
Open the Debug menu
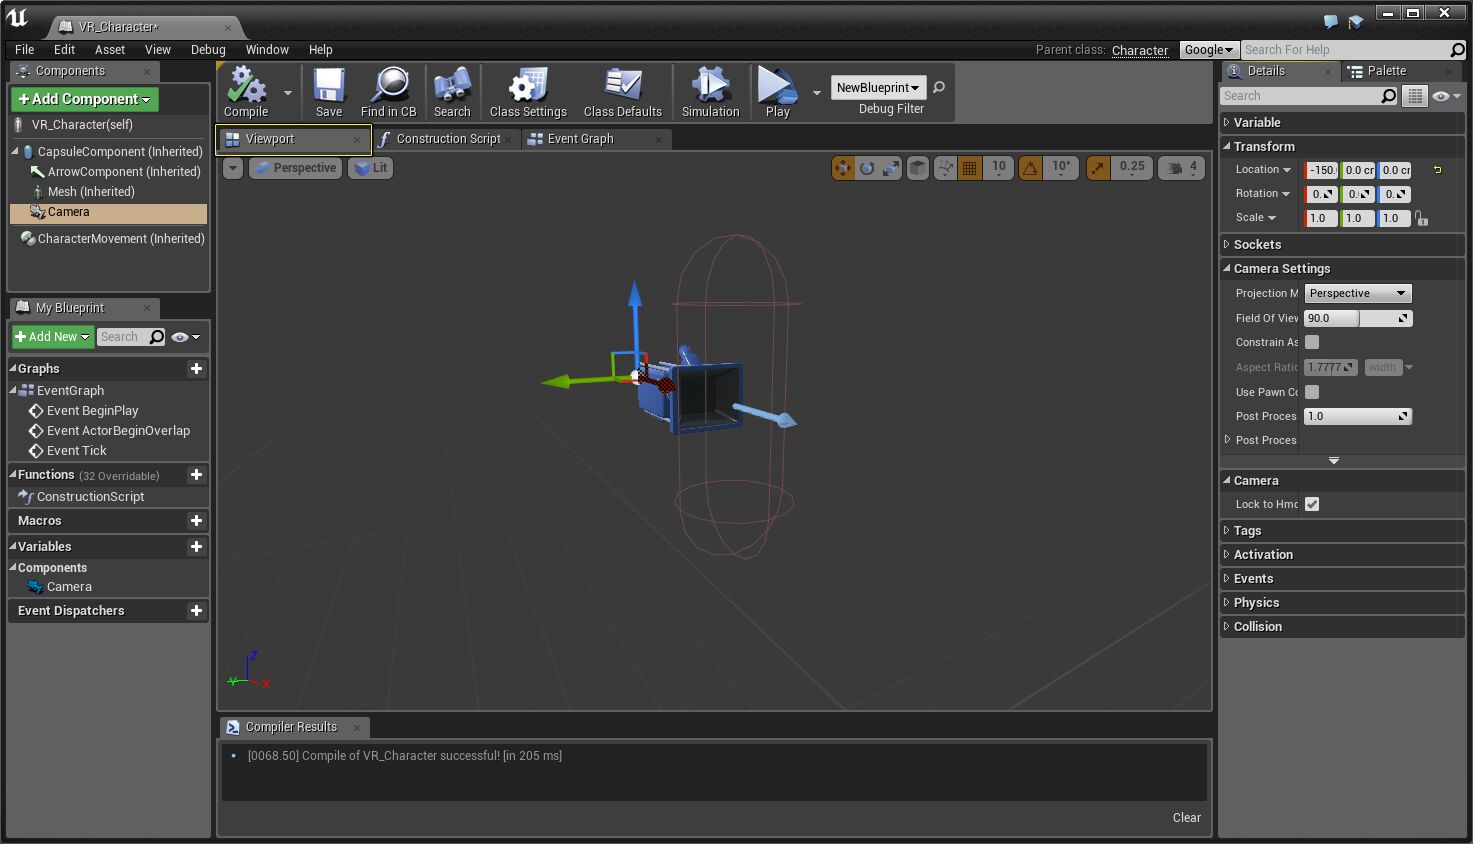[x=208, y=49]
